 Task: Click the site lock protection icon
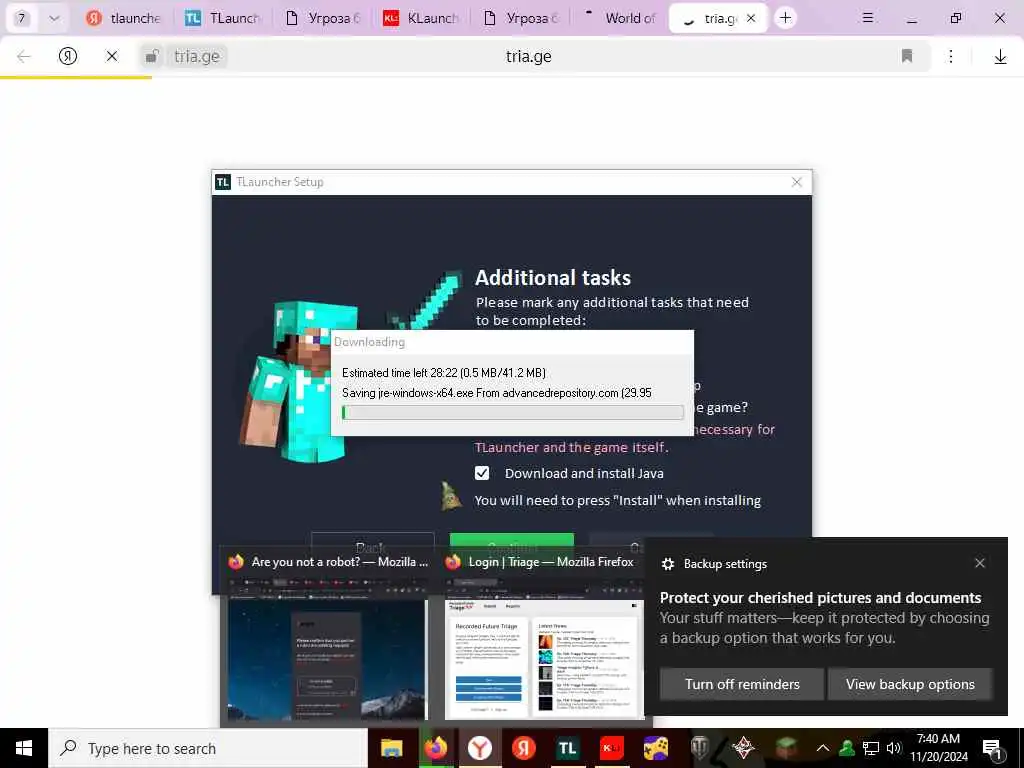click(152, 57)
